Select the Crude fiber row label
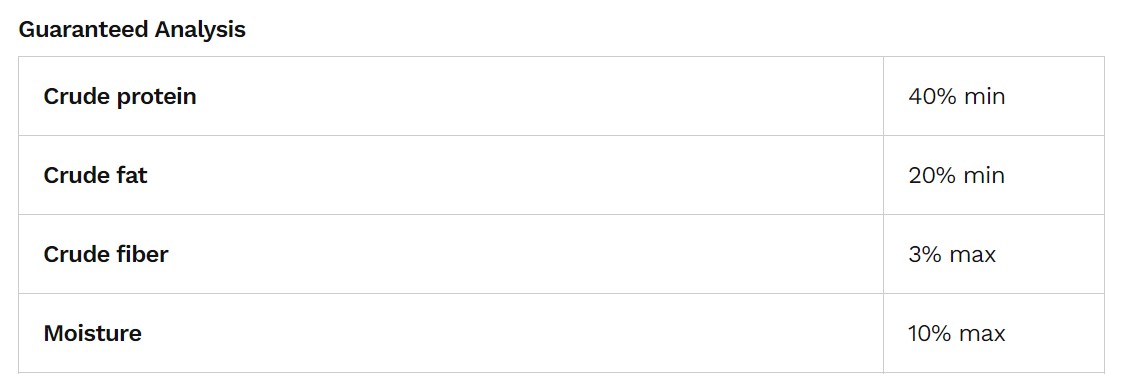1126x374 pixels. tap(106, 254)
